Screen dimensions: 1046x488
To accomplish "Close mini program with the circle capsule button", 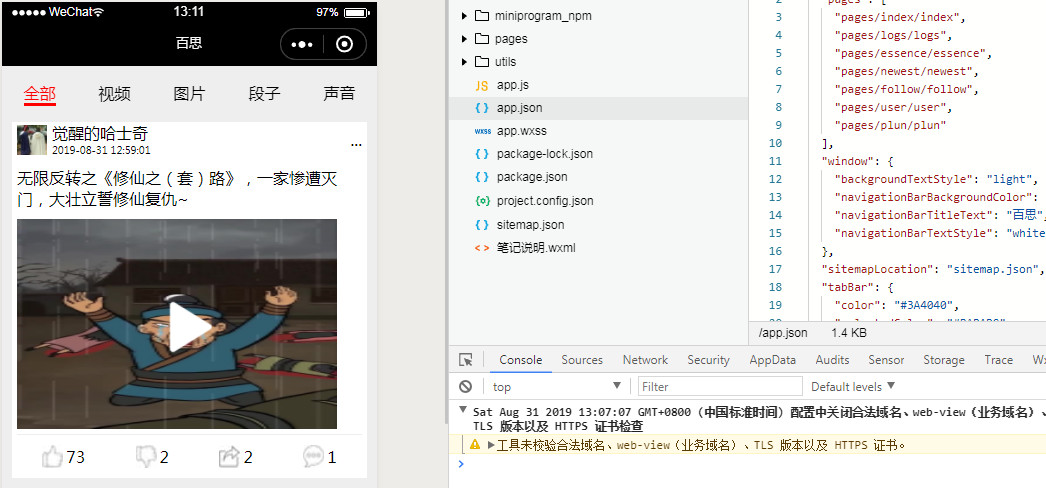I will click(344, 44).
